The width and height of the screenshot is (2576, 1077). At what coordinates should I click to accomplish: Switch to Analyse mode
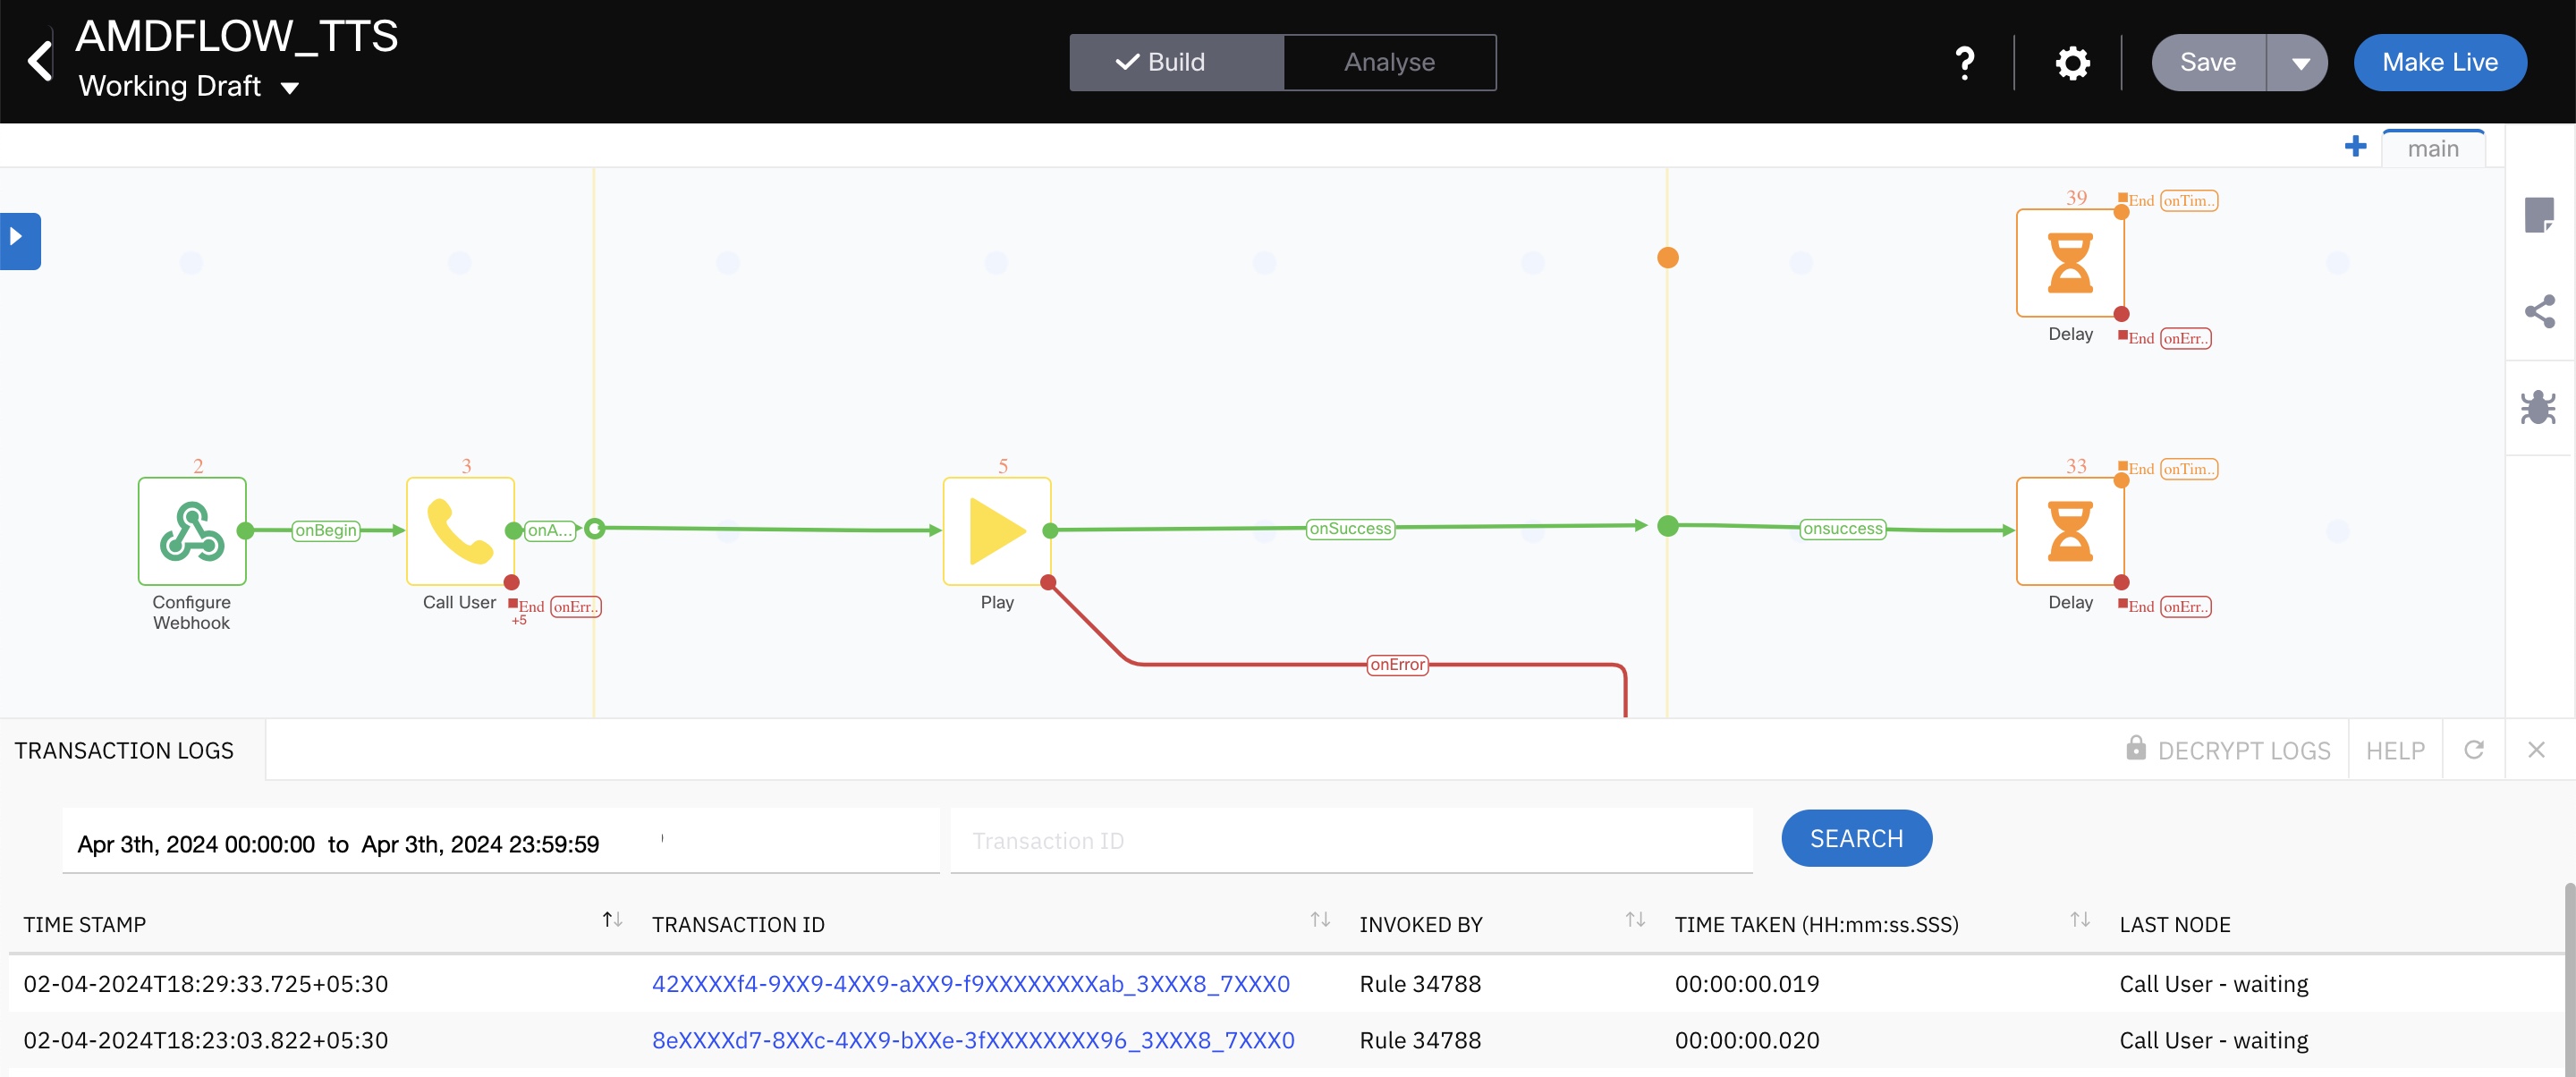tap(1389, 62)
